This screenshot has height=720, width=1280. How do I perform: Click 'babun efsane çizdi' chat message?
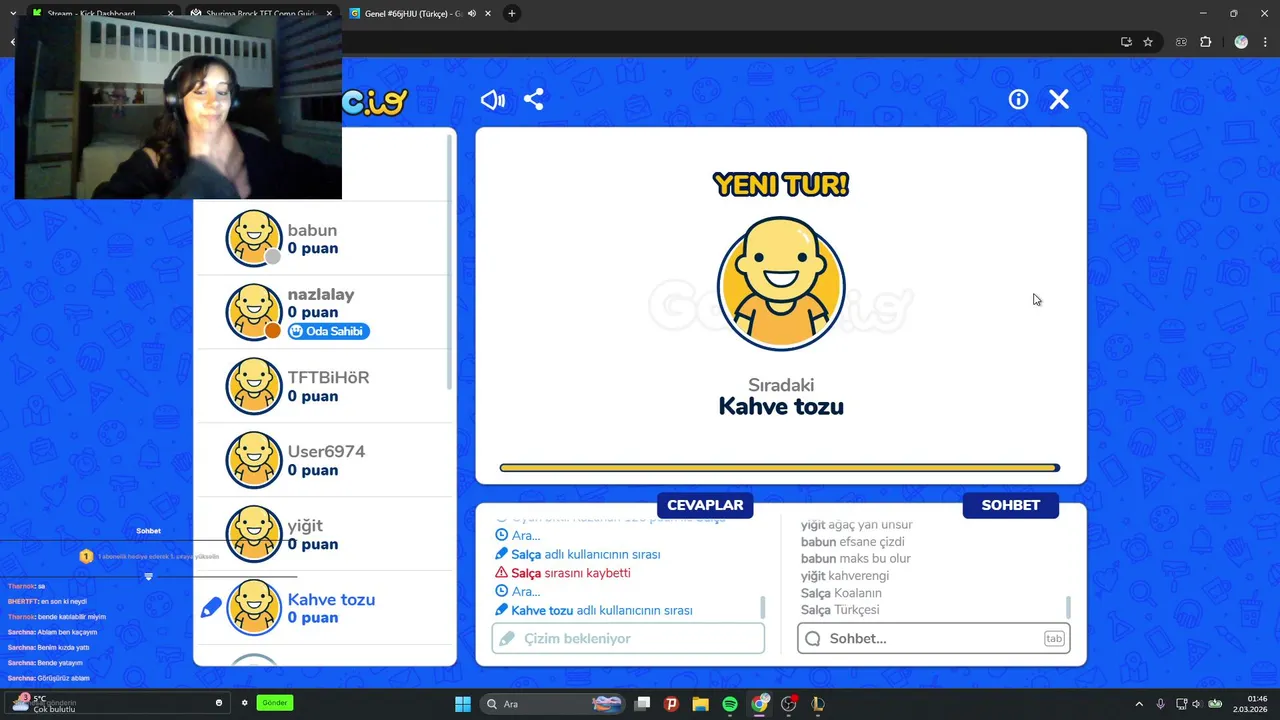tap(852, 542)
